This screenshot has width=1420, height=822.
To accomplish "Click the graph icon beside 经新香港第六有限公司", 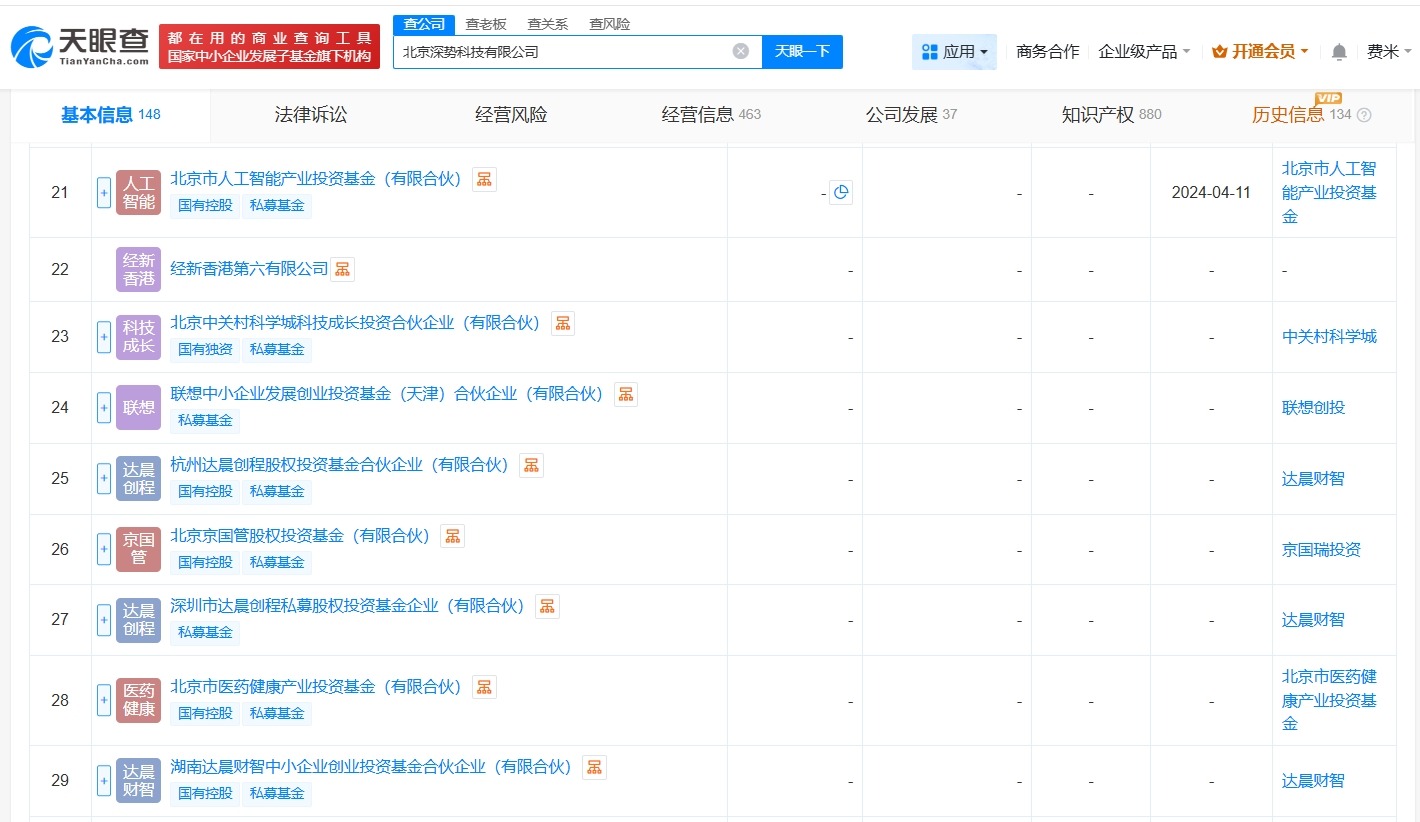I will pyautogui.click(x=342, y=269).
